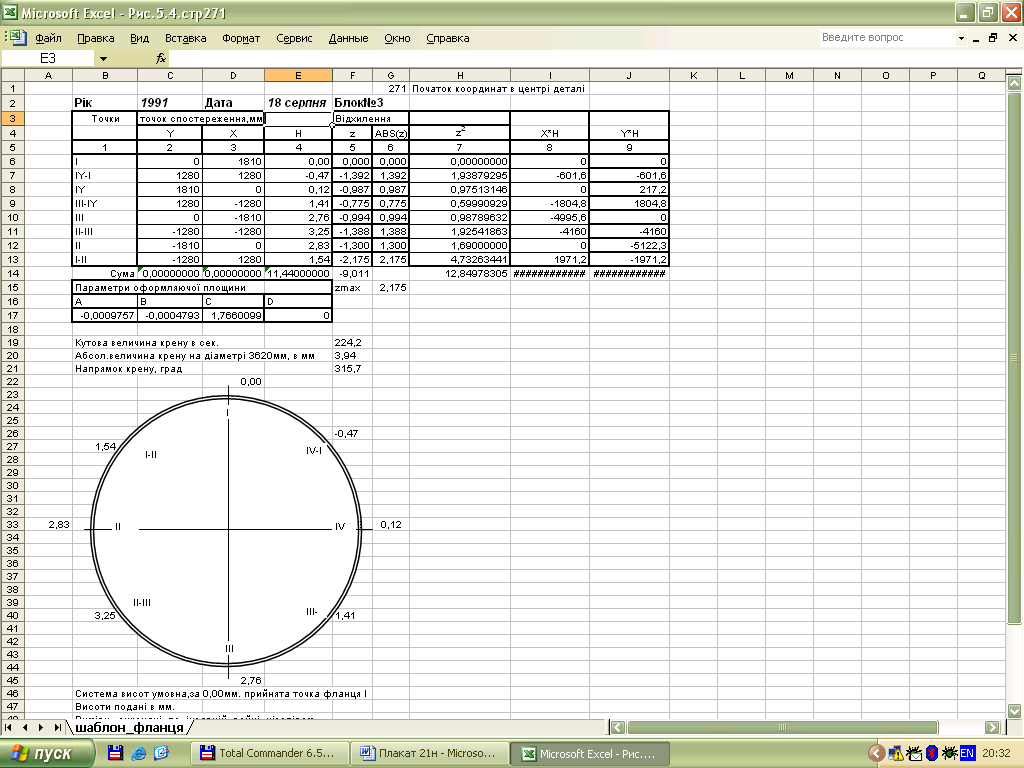Switch to Total Commander 6.5 taskbar button
Screen dimensions: 1024x768
tap(268, 753)
